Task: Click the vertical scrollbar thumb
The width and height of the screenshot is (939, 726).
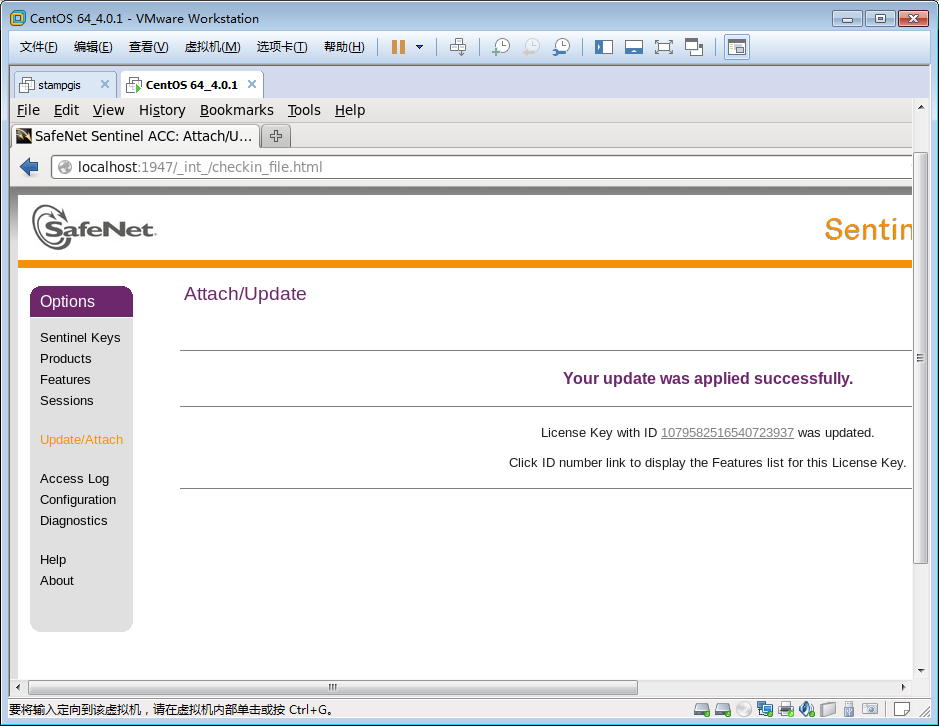Action: point(920,358)
